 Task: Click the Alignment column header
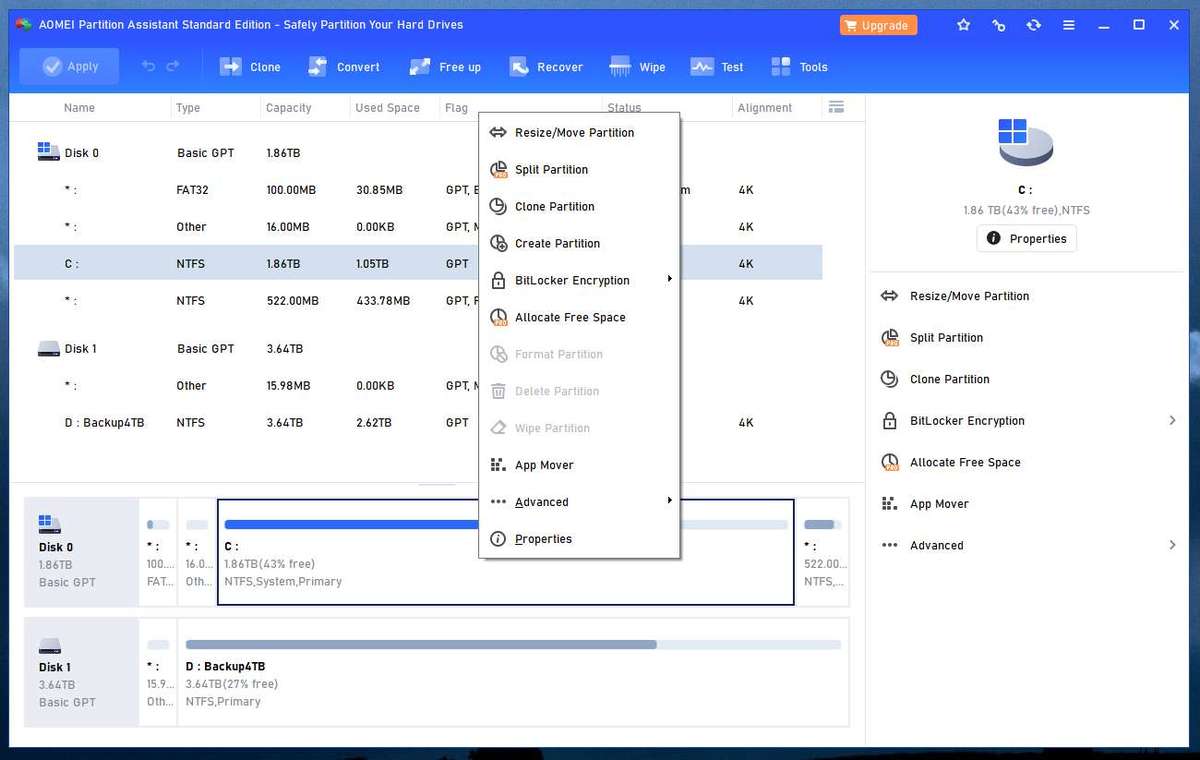[x=765, y=108]
